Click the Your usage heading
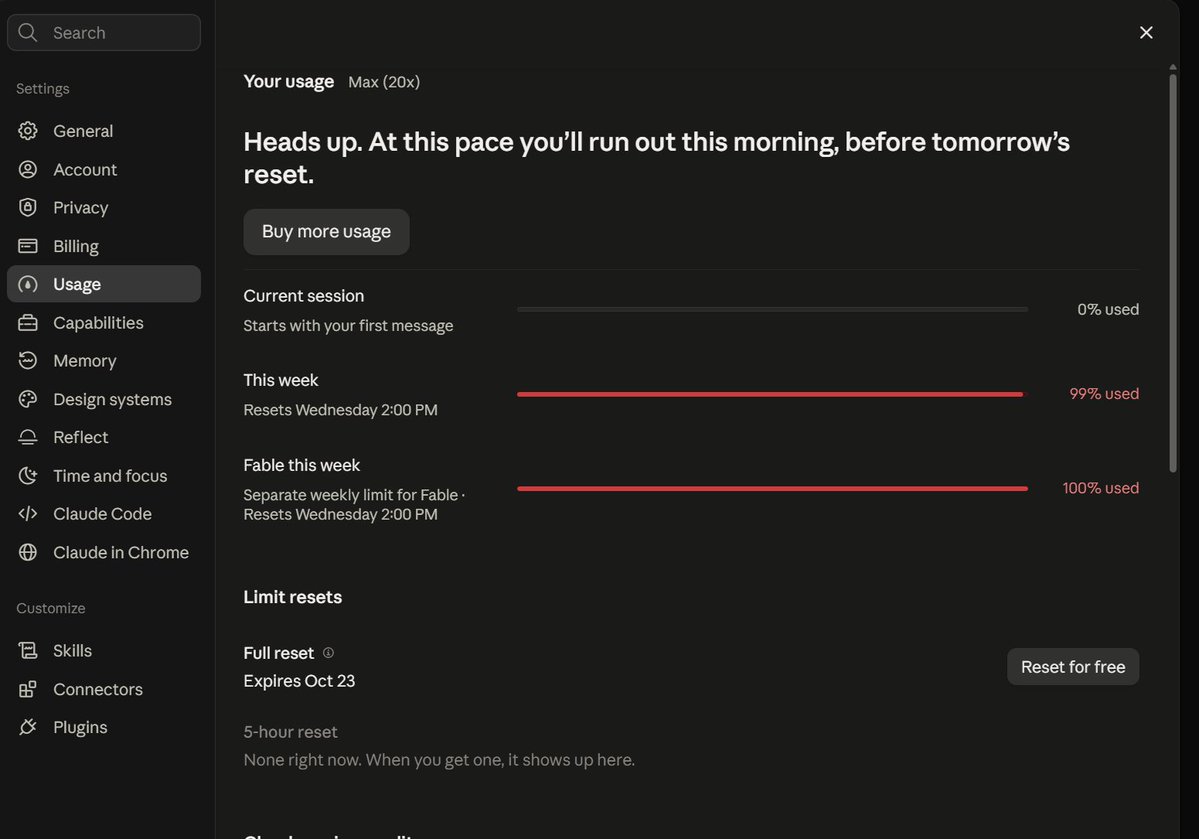The image size is (1199, 839). tap(288, 81)
